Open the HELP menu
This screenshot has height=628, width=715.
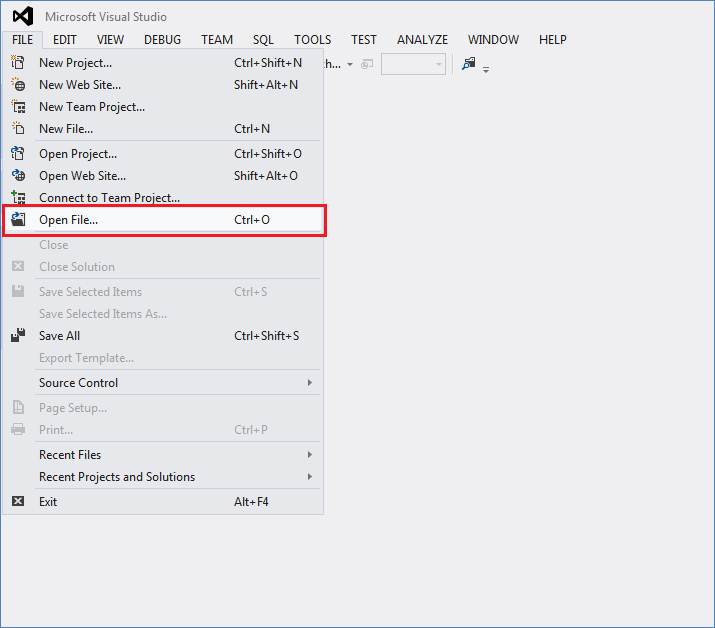click(x=553, y=40)
